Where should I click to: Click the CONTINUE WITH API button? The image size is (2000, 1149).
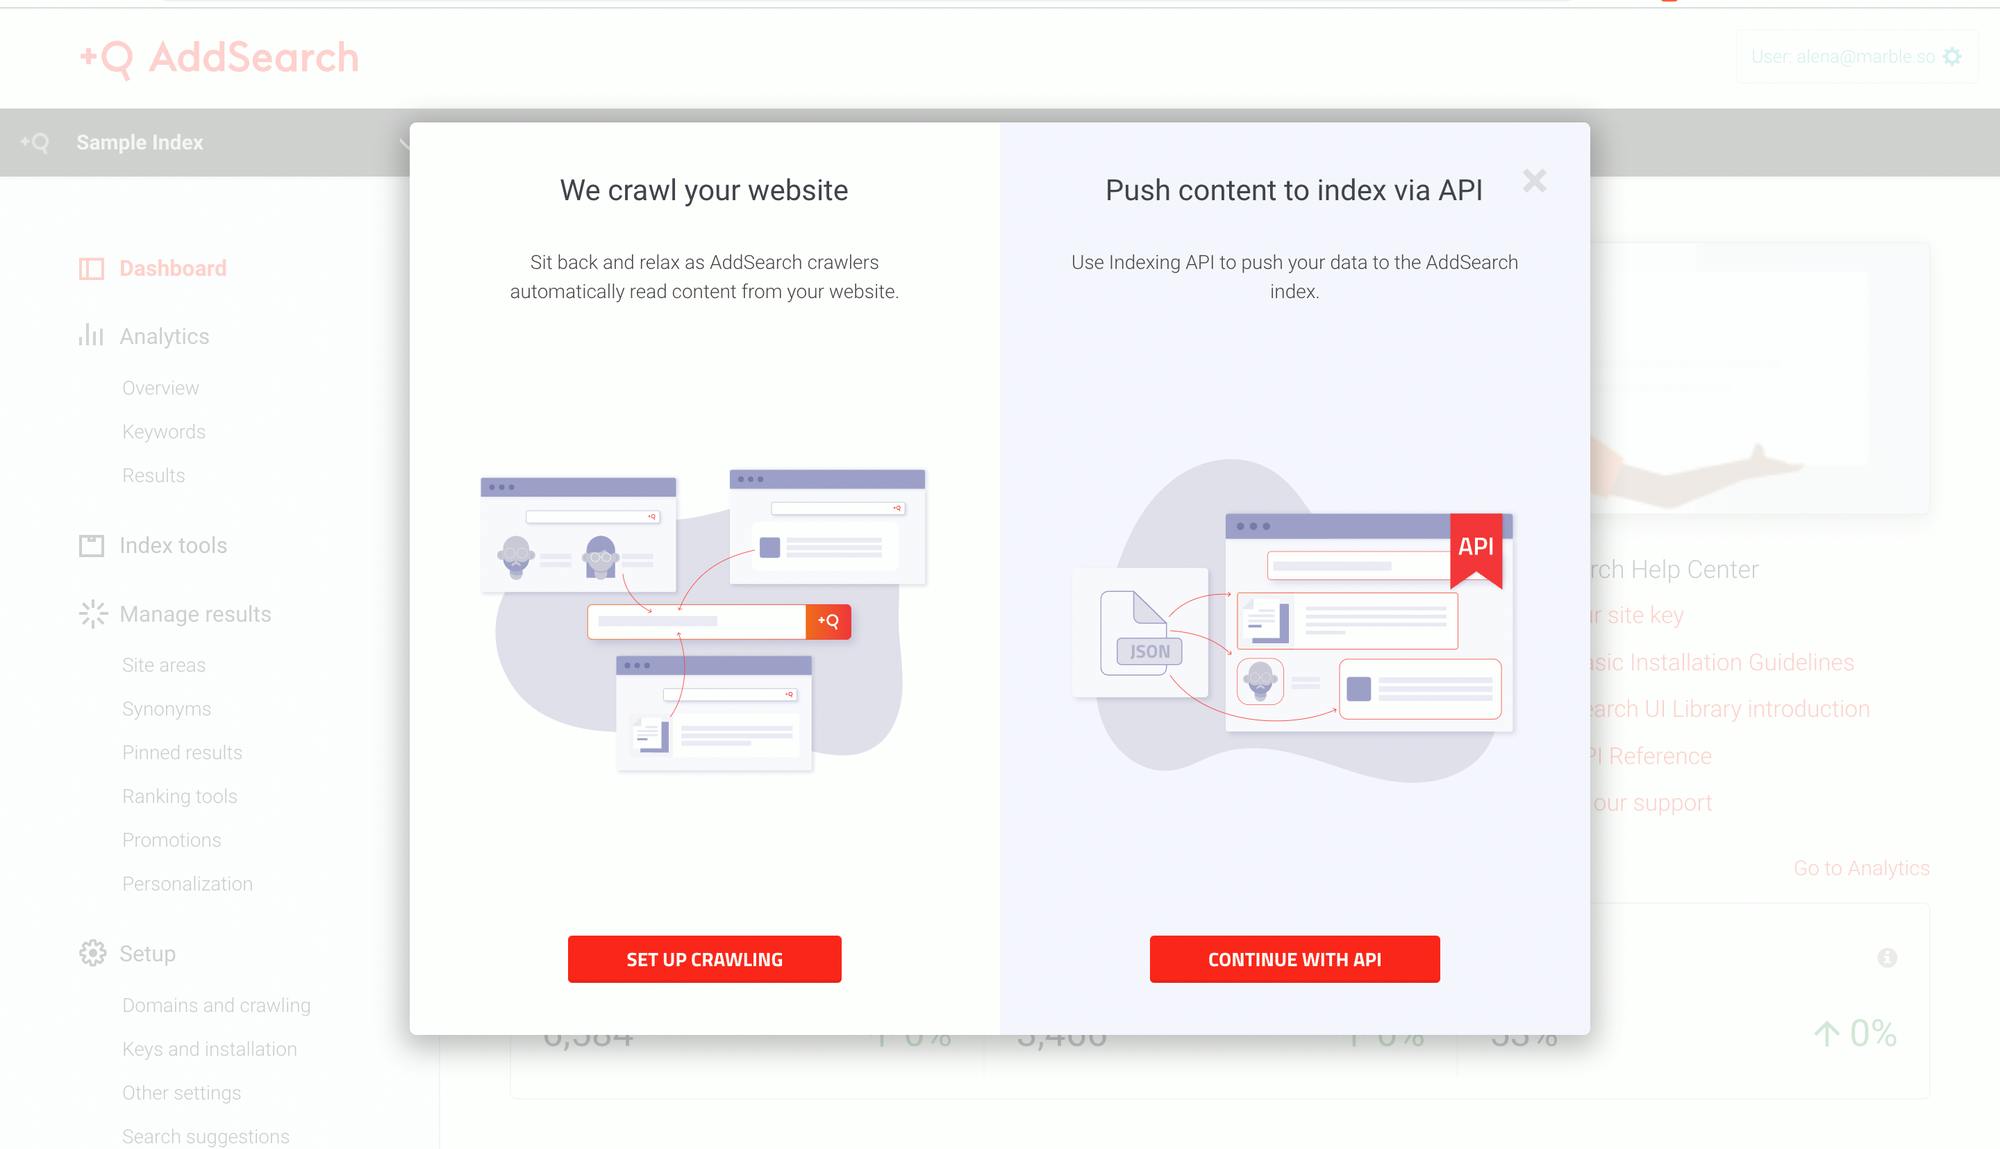(1294, 959)
